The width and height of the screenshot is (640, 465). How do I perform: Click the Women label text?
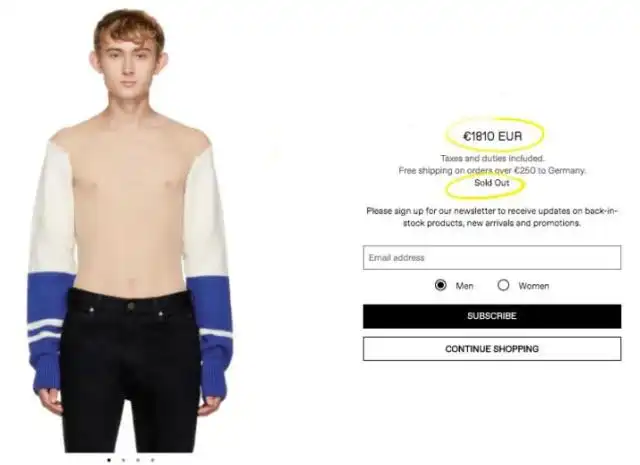point(533,286)
